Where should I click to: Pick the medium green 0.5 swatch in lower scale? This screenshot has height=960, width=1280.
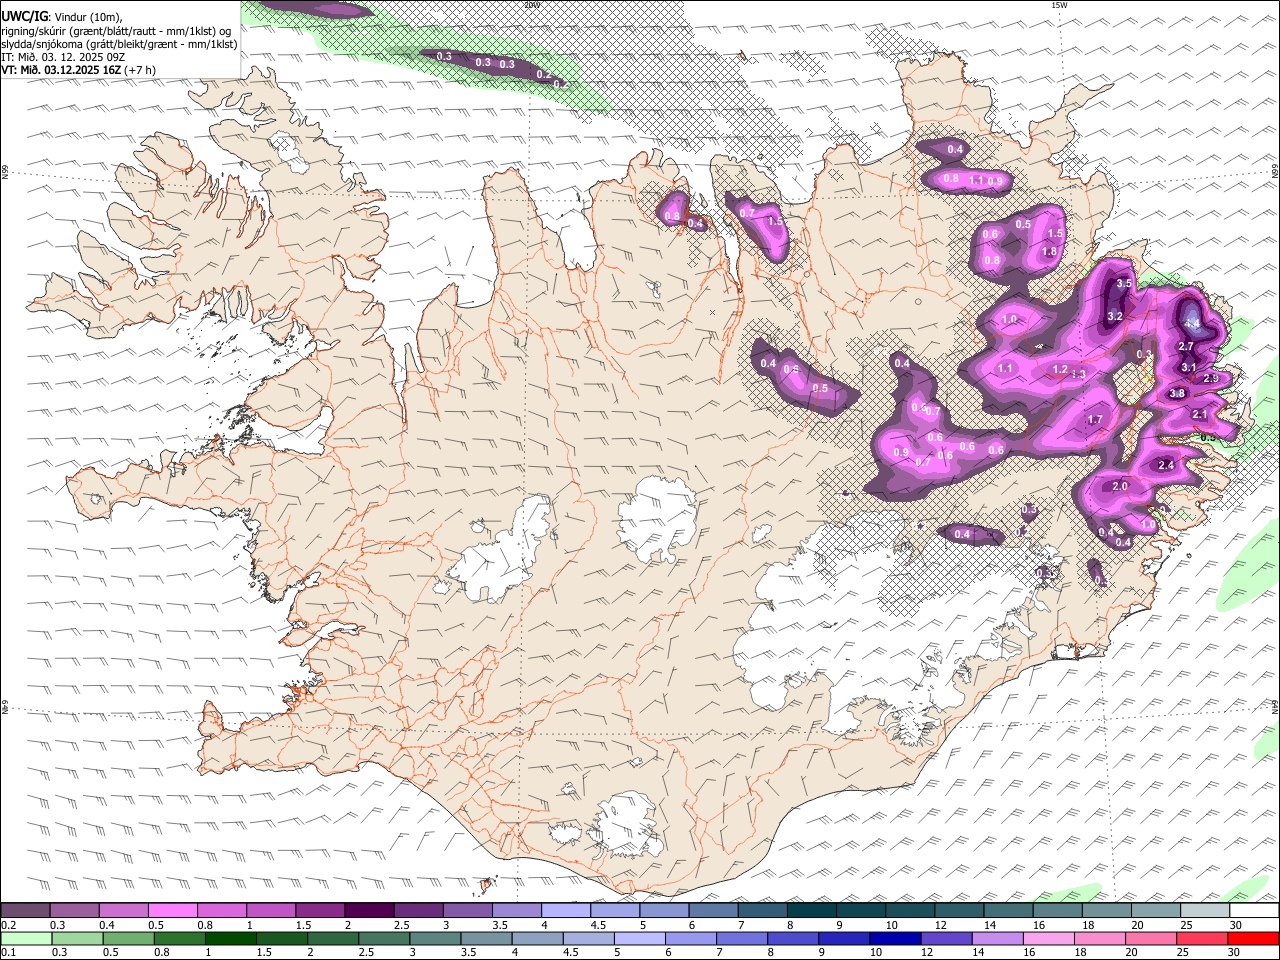pos(128,938)
